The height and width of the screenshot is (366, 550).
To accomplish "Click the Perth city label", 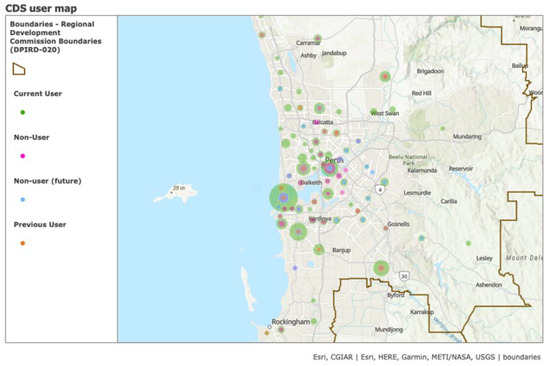I will click(334, 160).
